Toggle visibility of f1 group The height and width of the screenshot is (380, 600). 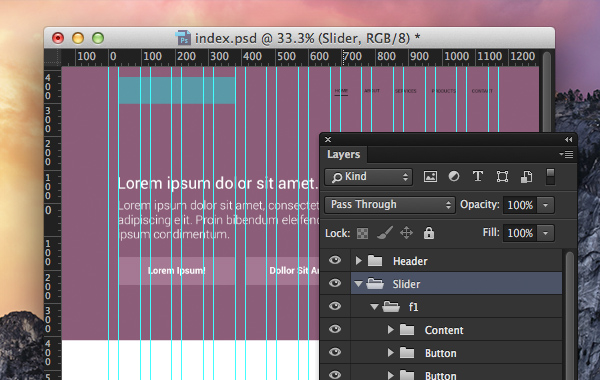[335, 306]
